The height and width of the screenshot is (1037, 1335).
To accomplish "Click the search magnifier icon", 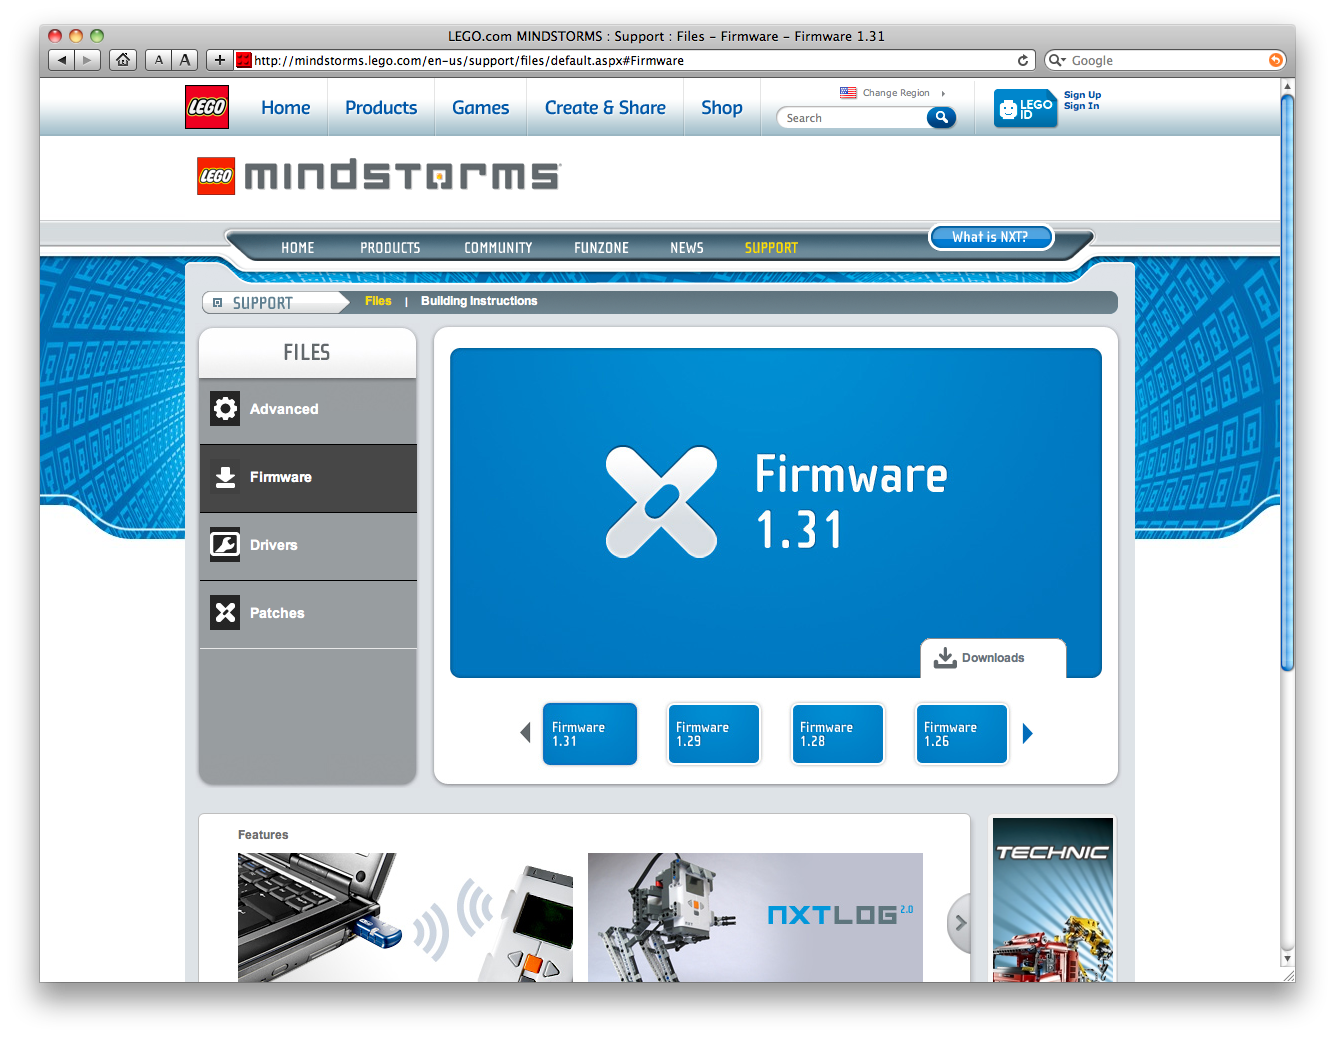I will 940,117.
